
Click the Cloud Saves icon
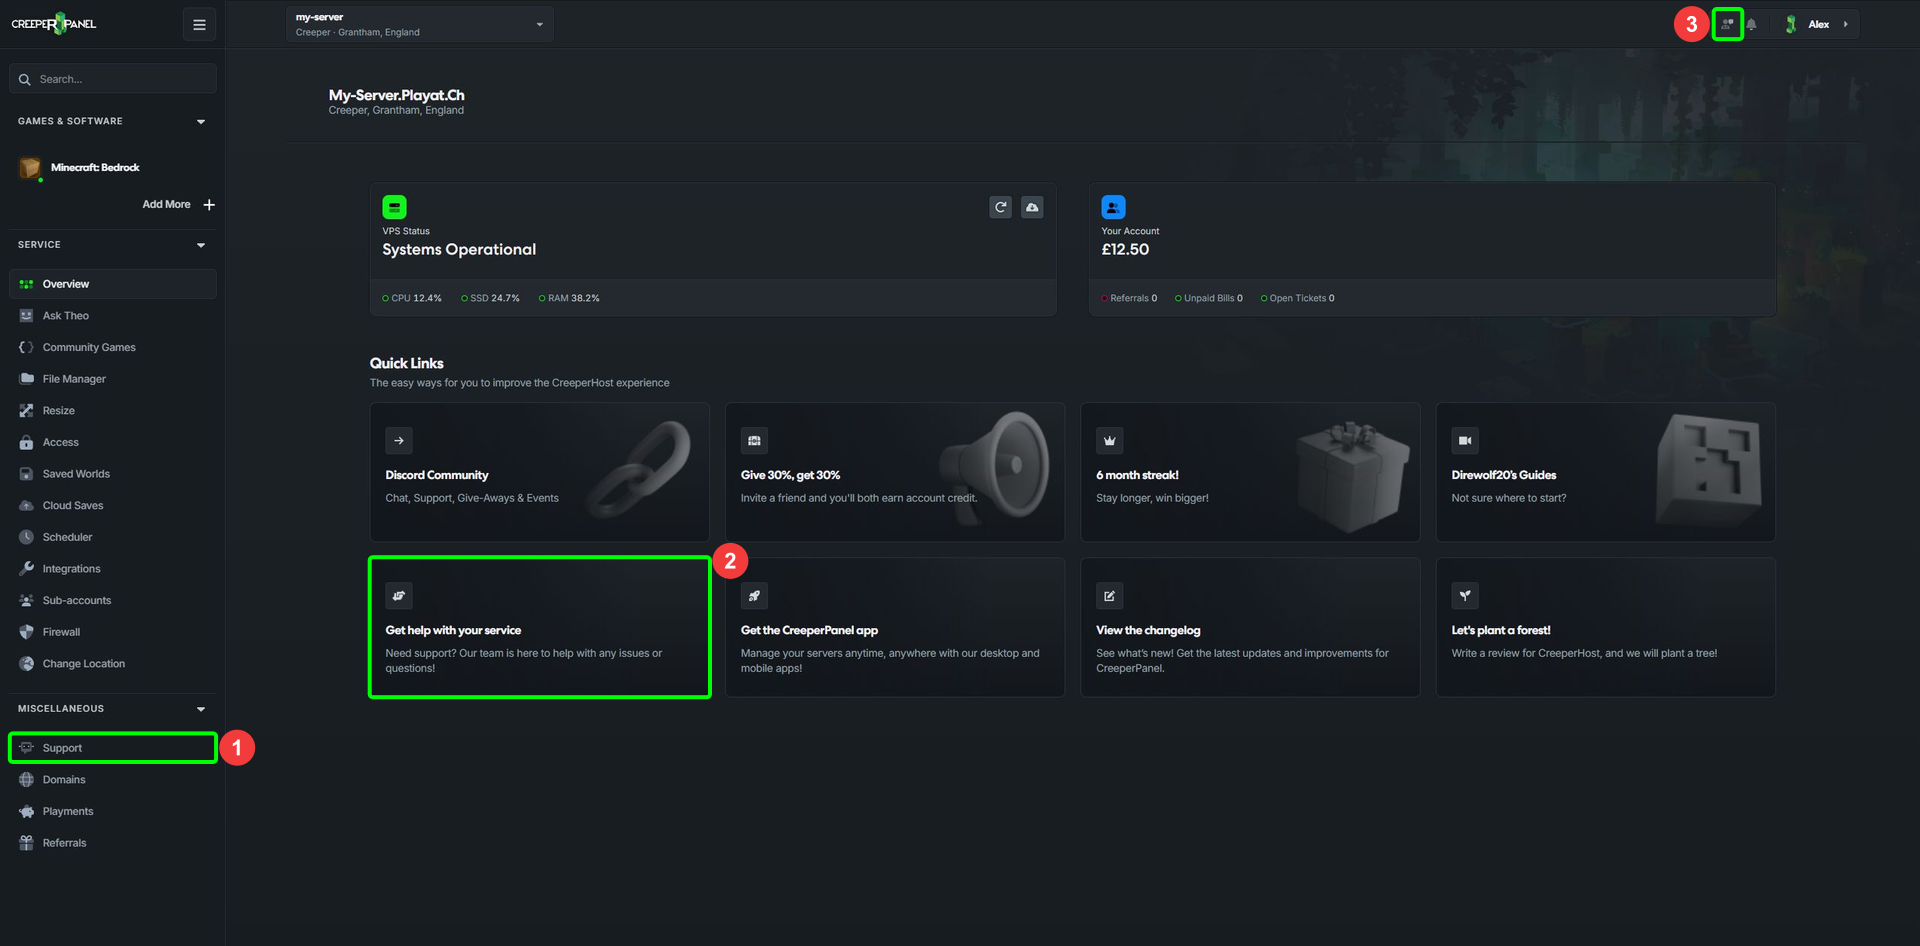(27, 506)
